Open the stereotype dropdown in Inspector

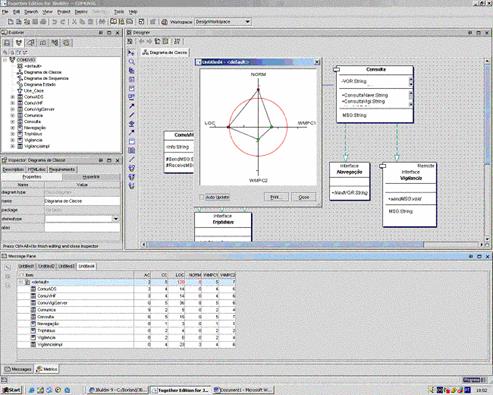(116, 219)
